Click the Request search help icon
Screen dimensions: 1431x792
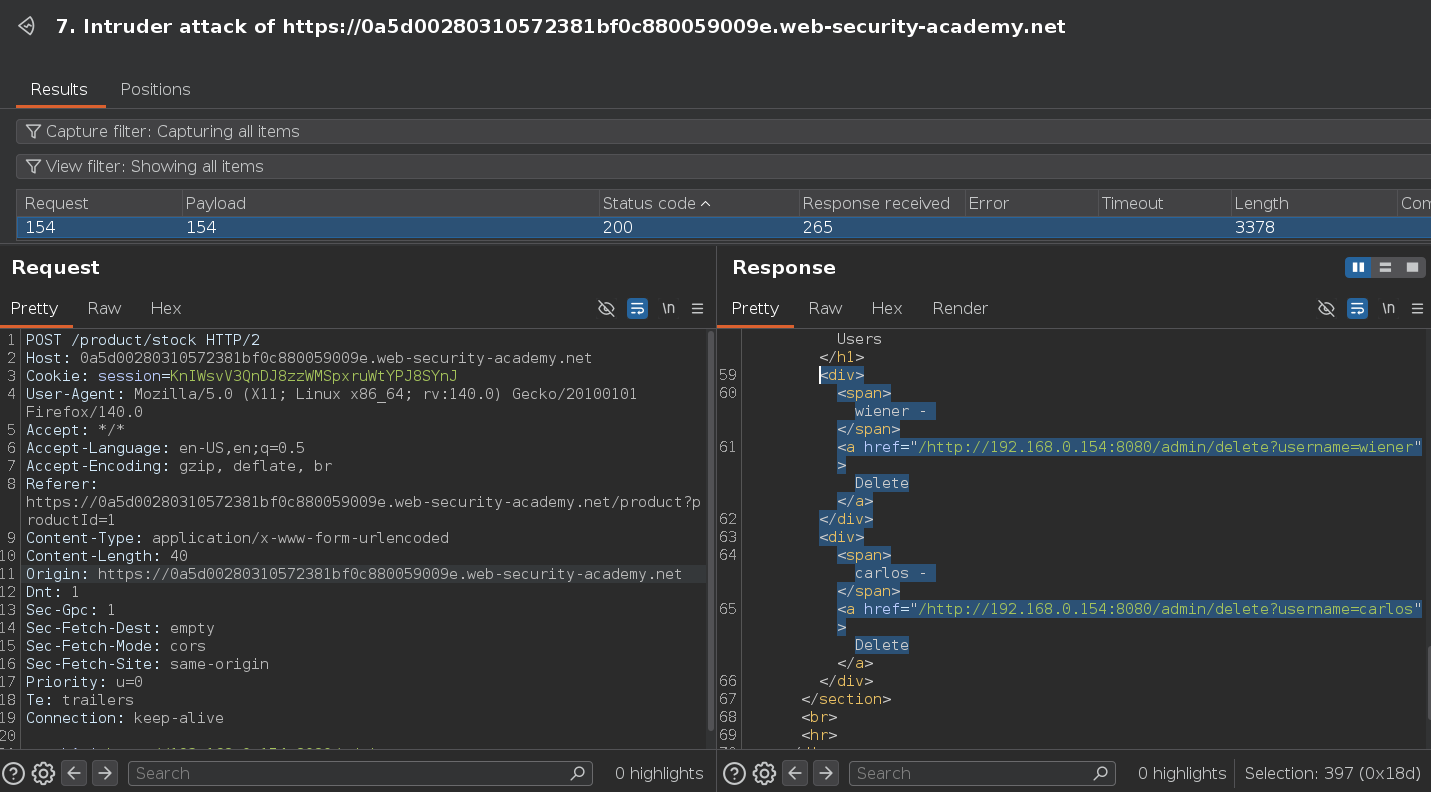tap(13, 773)
